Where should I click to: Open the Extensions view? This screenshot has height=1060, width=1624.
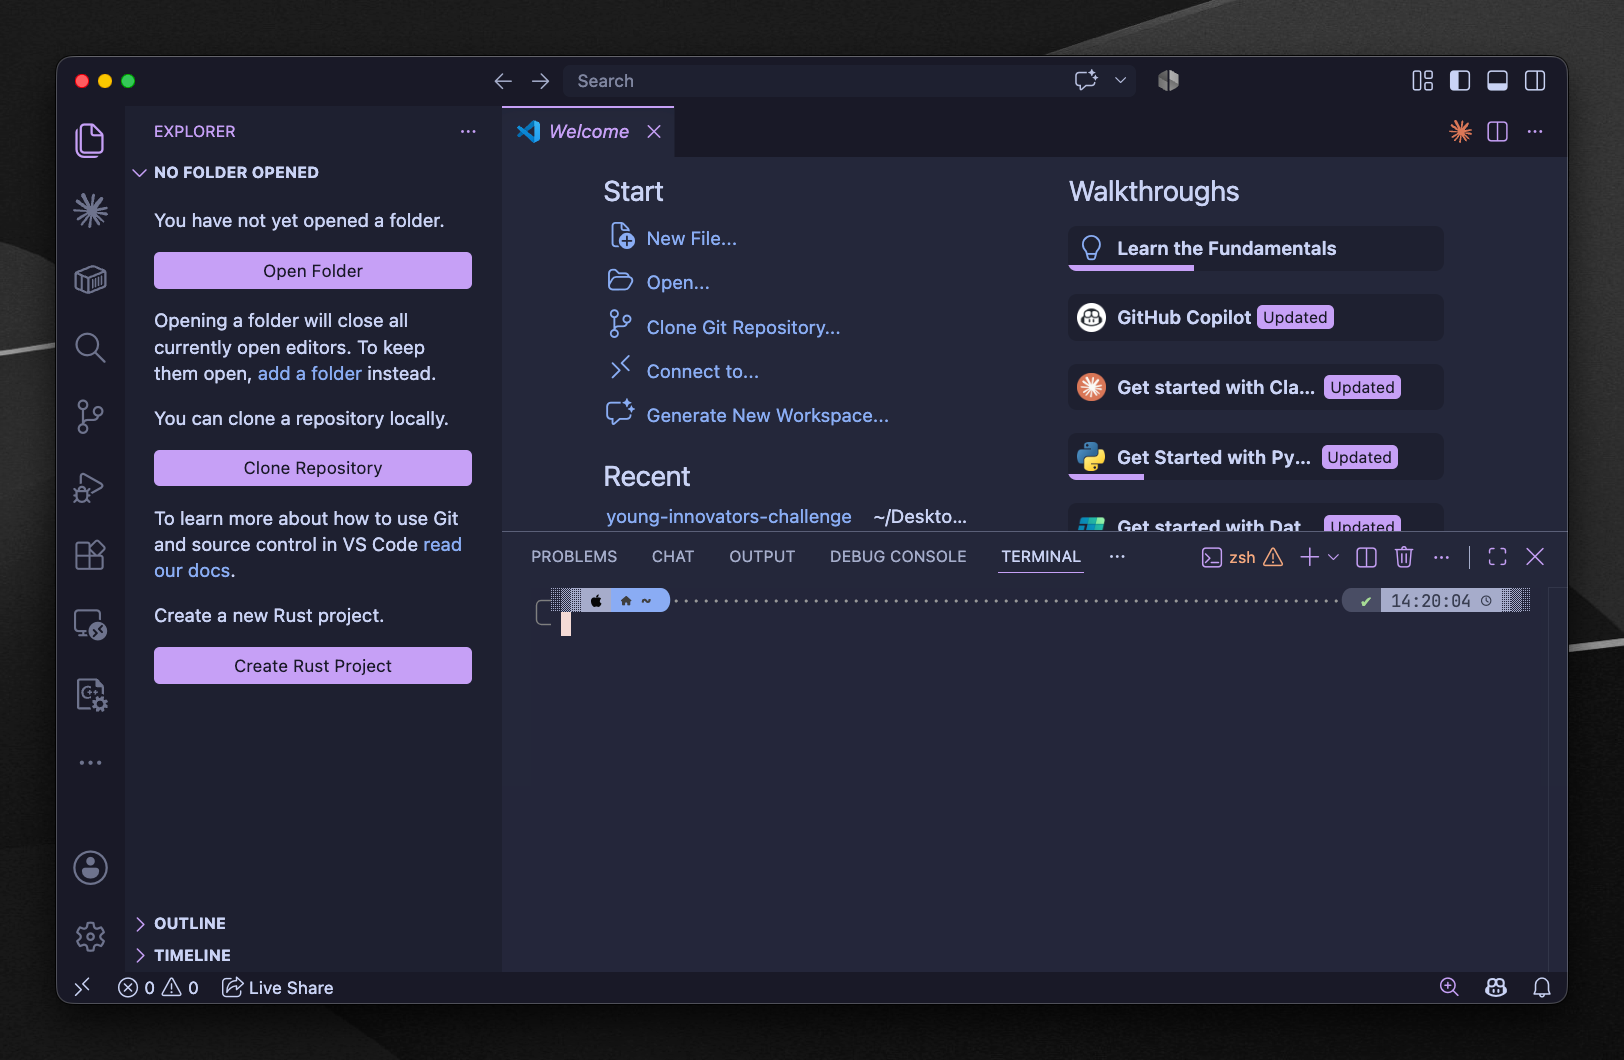[x=90, y=555]
